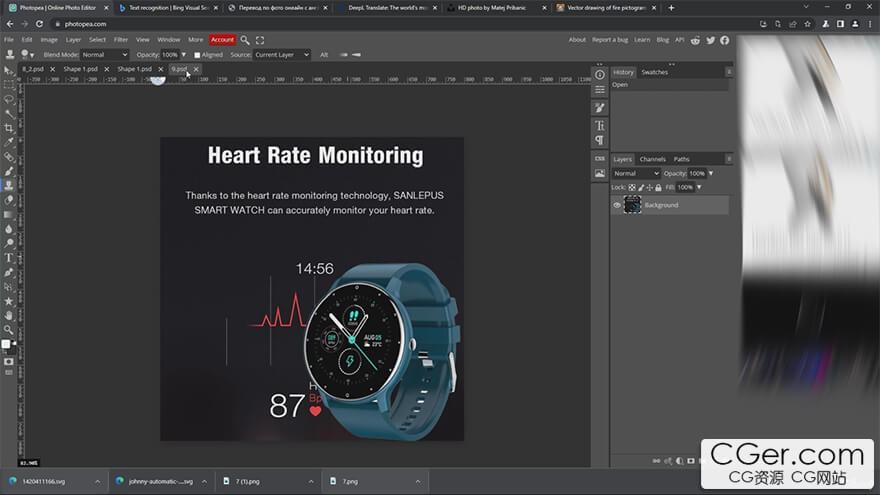This screenshot has width=880, height=495.
Task: Switch to the Paths tab
Action: pyautogui.click(x=681, y=159)
